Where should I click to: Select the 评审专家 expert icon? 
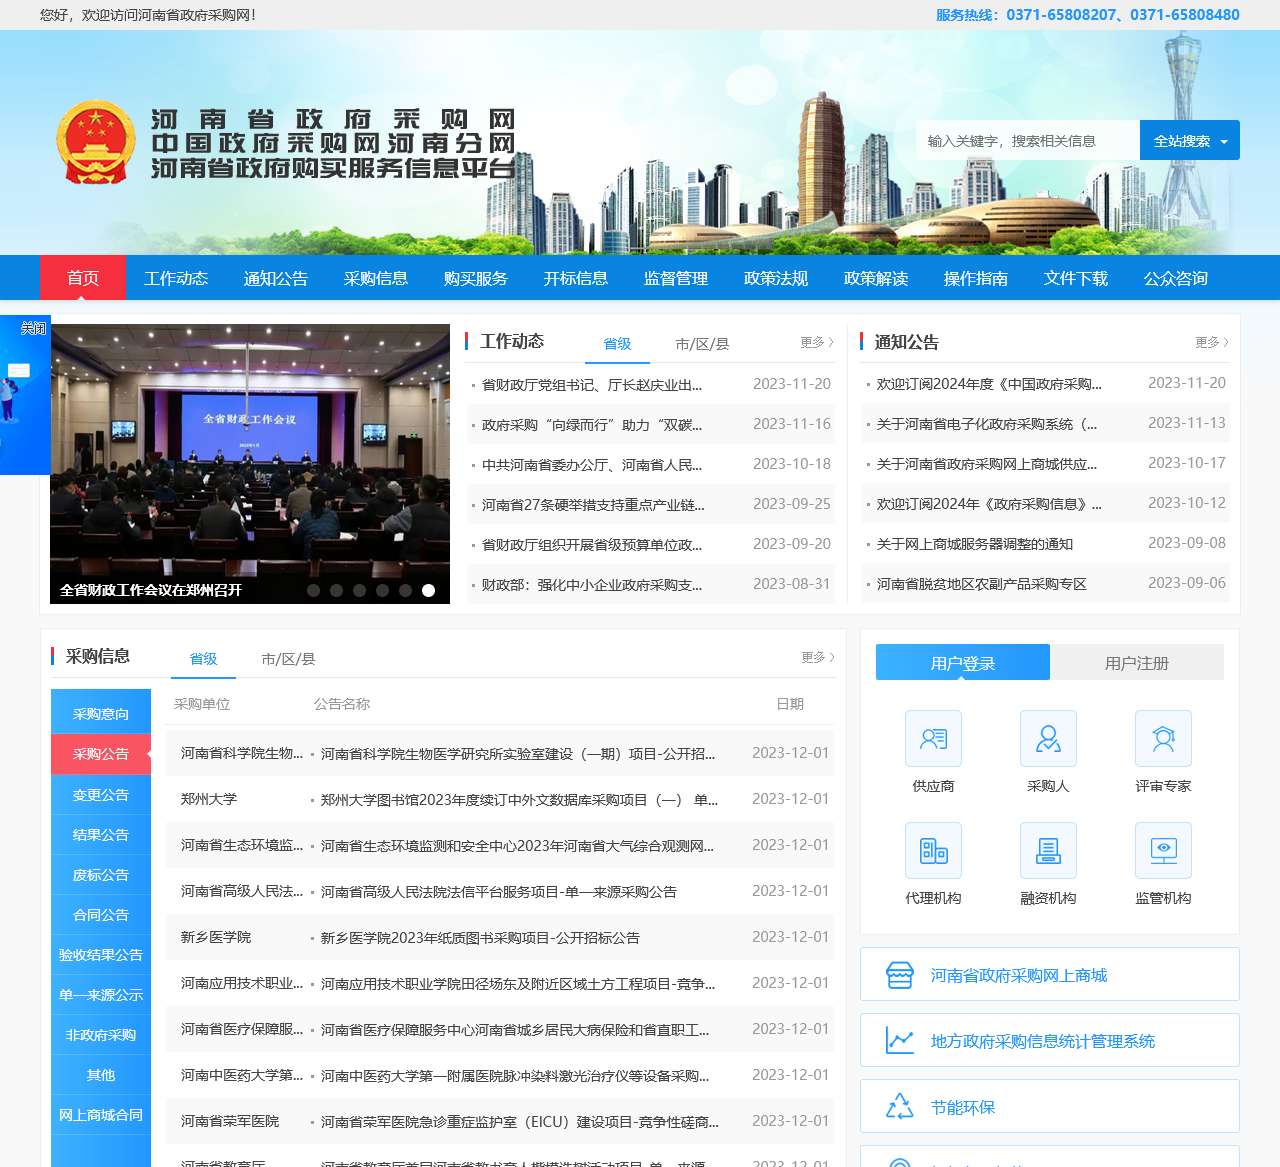pos(1163,739)
